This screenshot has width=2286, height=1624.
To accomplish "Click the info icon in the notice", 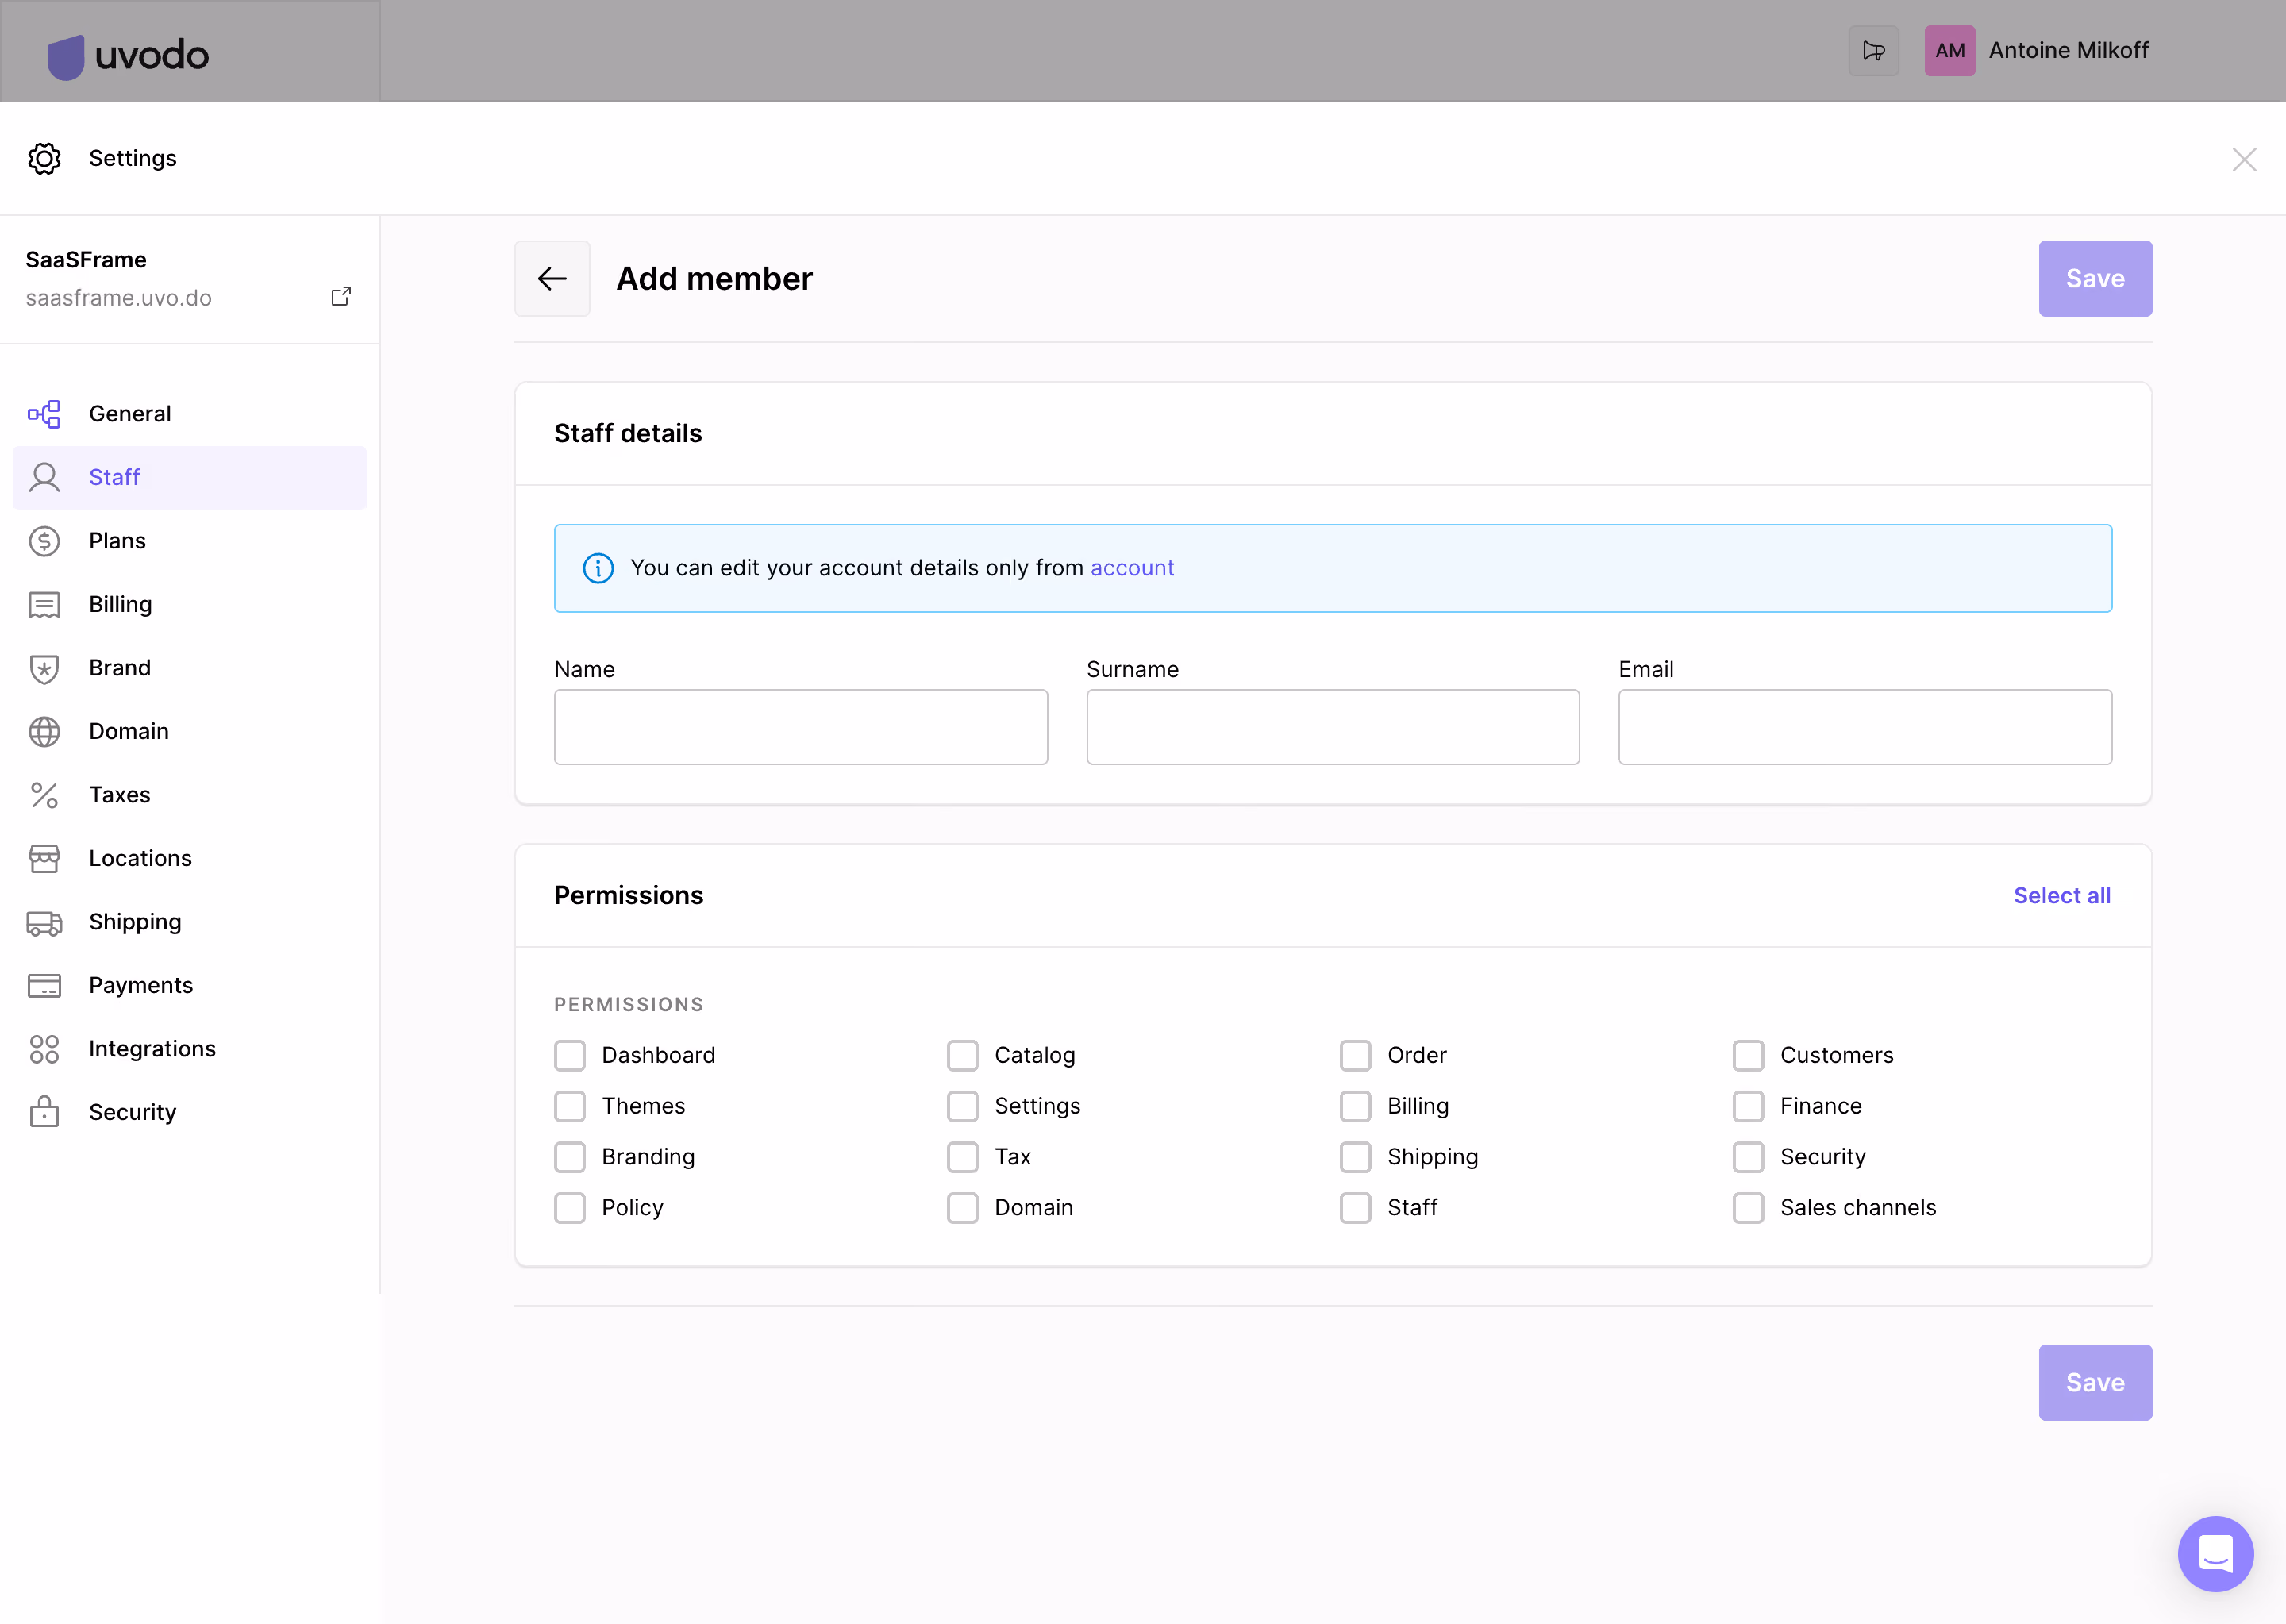I will (x=598, y=568).
